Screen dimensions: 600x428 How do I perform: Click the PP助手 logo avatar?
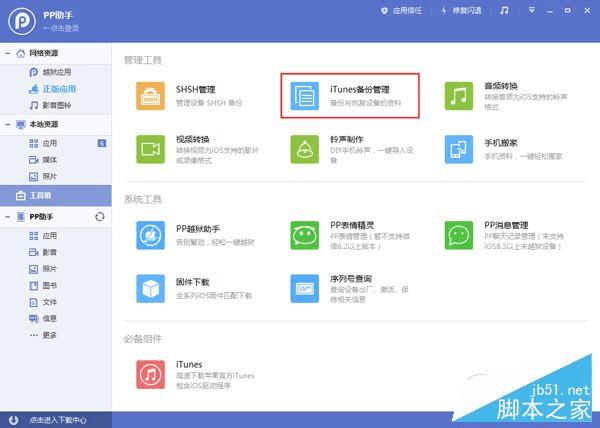tap(22, 21)
